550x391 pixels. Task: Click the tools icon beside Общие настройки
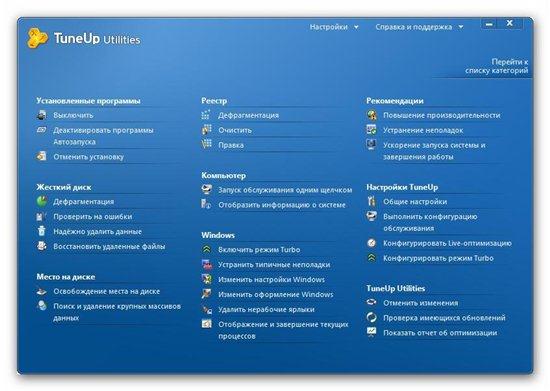click(x=371, y=201)
